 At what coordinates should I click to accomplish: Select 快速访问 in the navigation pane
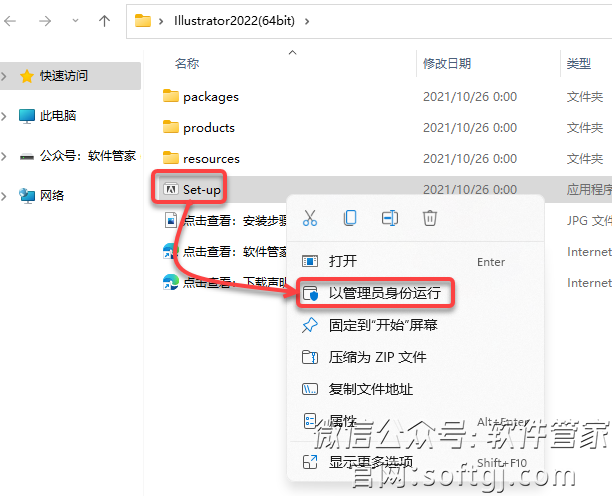pos(70,76)
